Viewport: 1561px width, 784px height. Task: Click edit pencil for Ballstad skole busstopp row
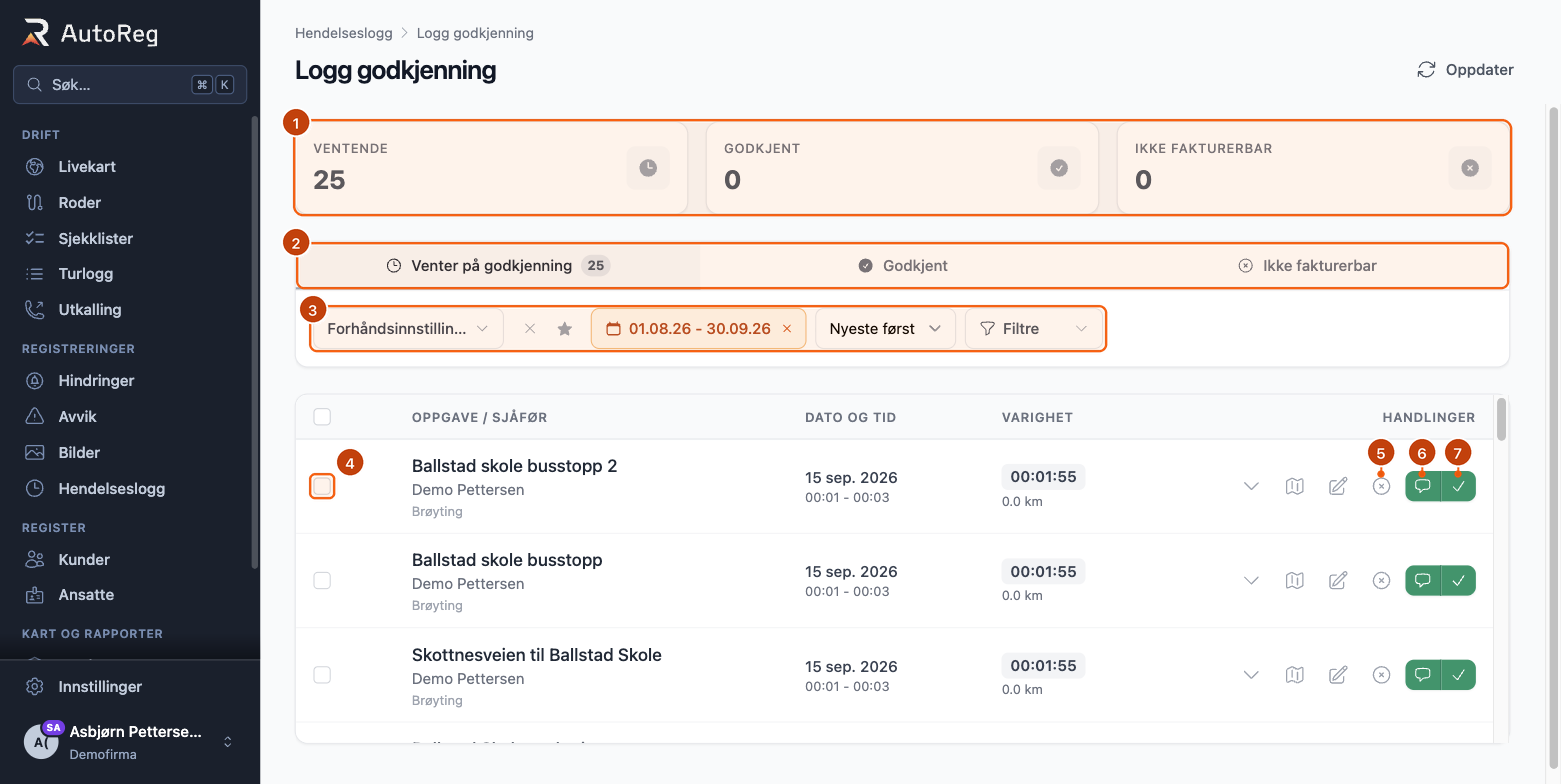1338,580
